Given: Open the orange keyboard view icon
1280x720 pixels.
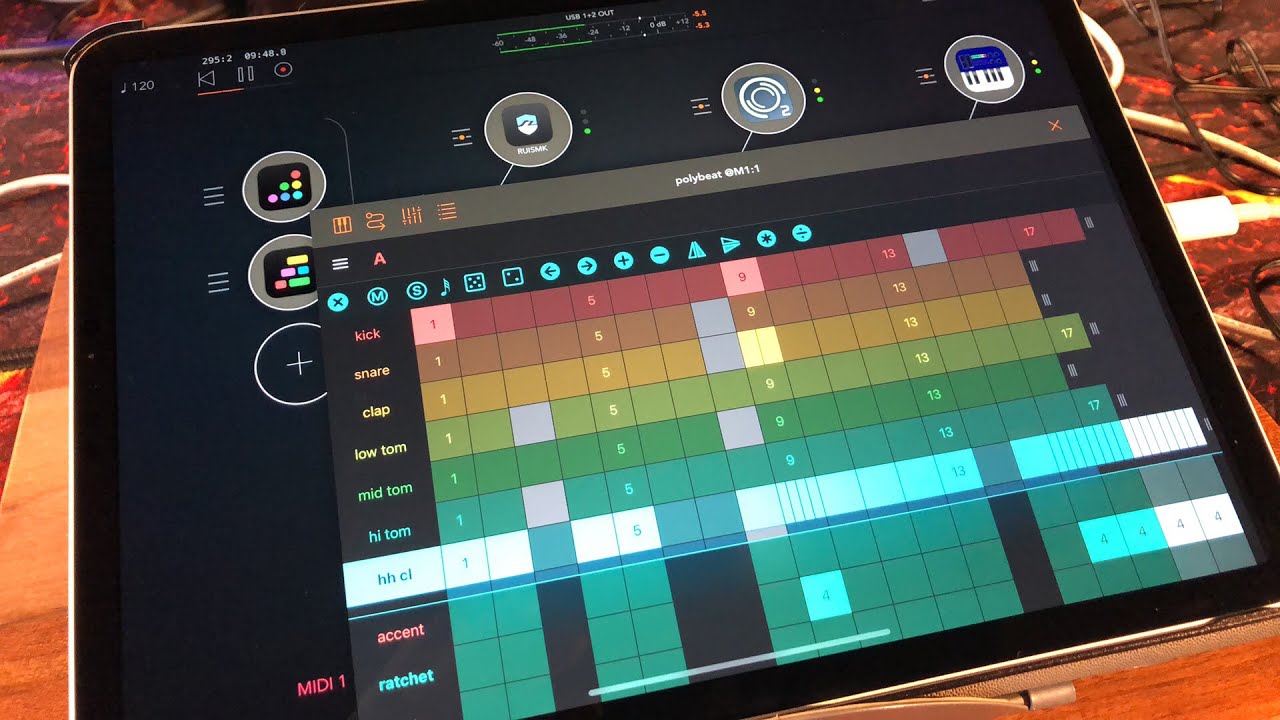Looking at the screenshot, I should click(342, 226).
